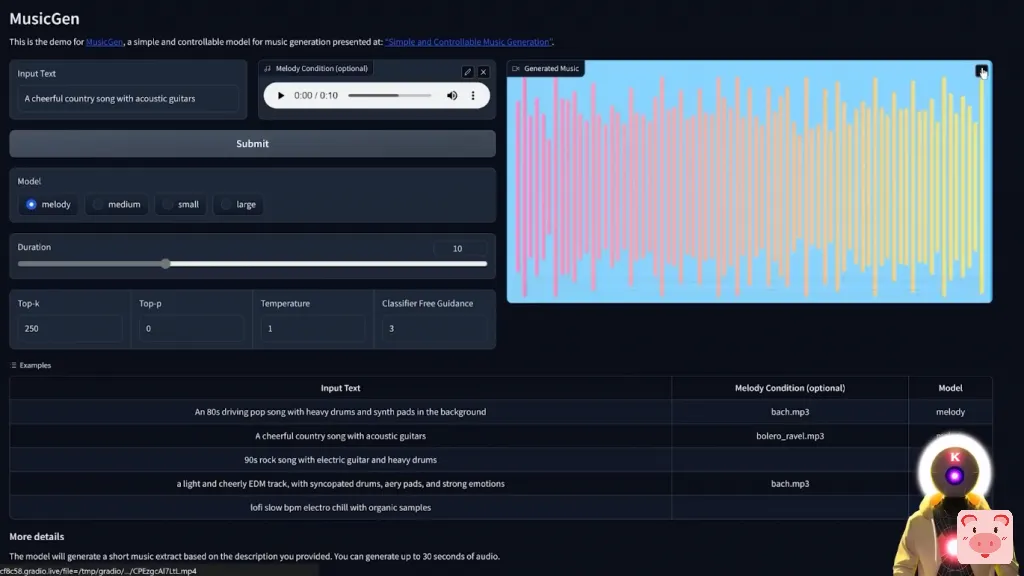Click the Melody Condition music note icon
1024x576 pixels.
tap(267, 69)
